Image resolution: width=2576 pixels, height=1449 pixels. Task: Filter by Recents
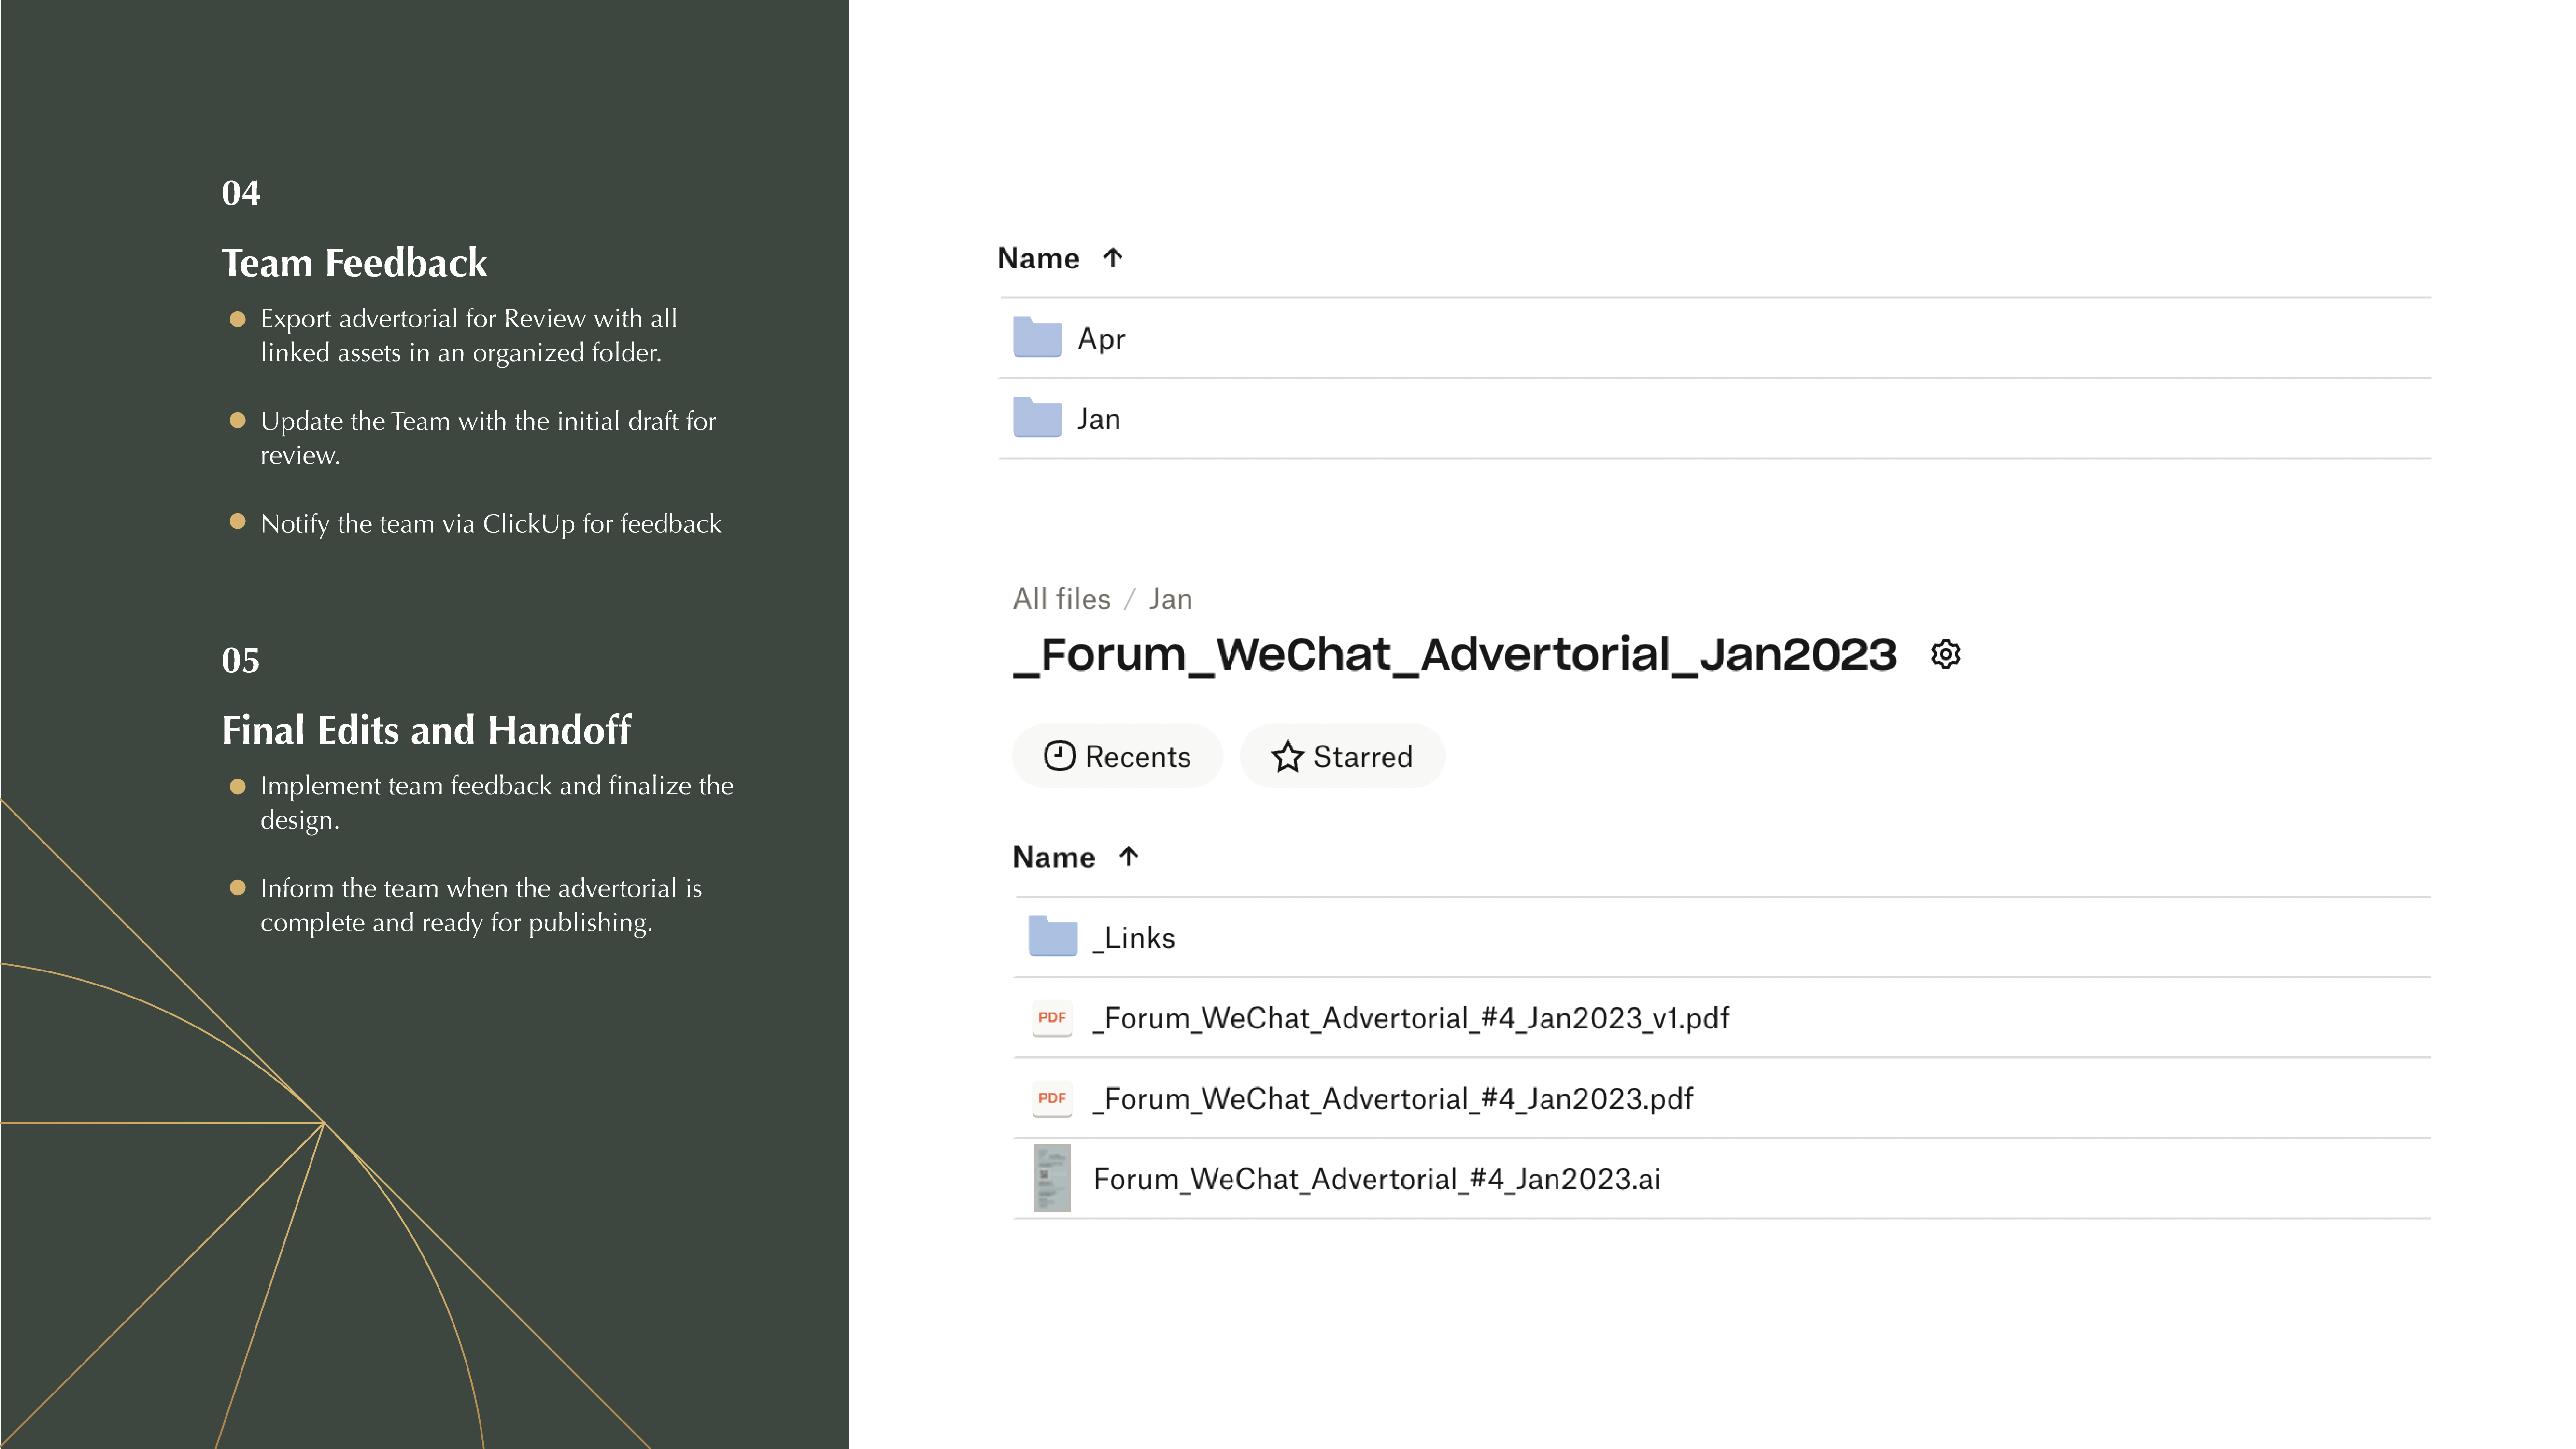pos(1117,756)
